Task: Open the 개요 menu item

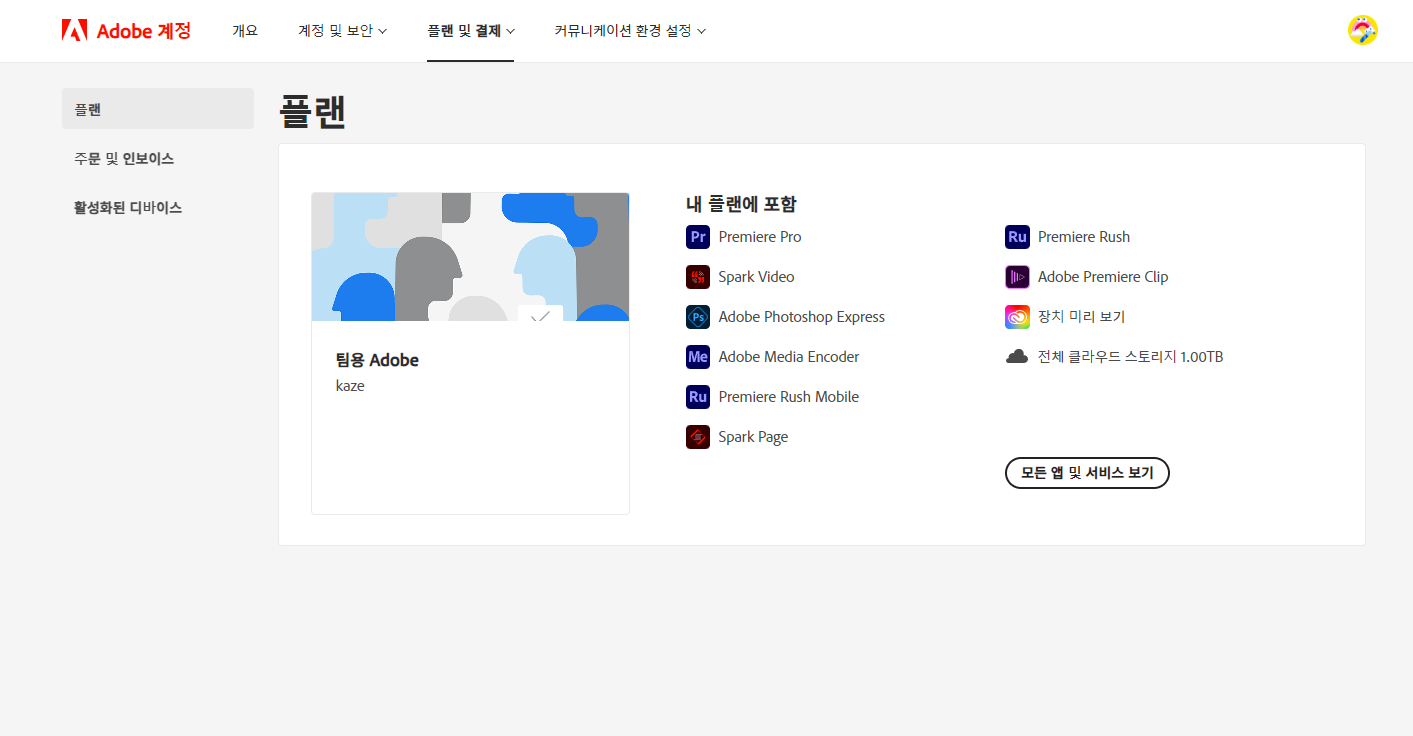Action: click(x=245, y=31)
